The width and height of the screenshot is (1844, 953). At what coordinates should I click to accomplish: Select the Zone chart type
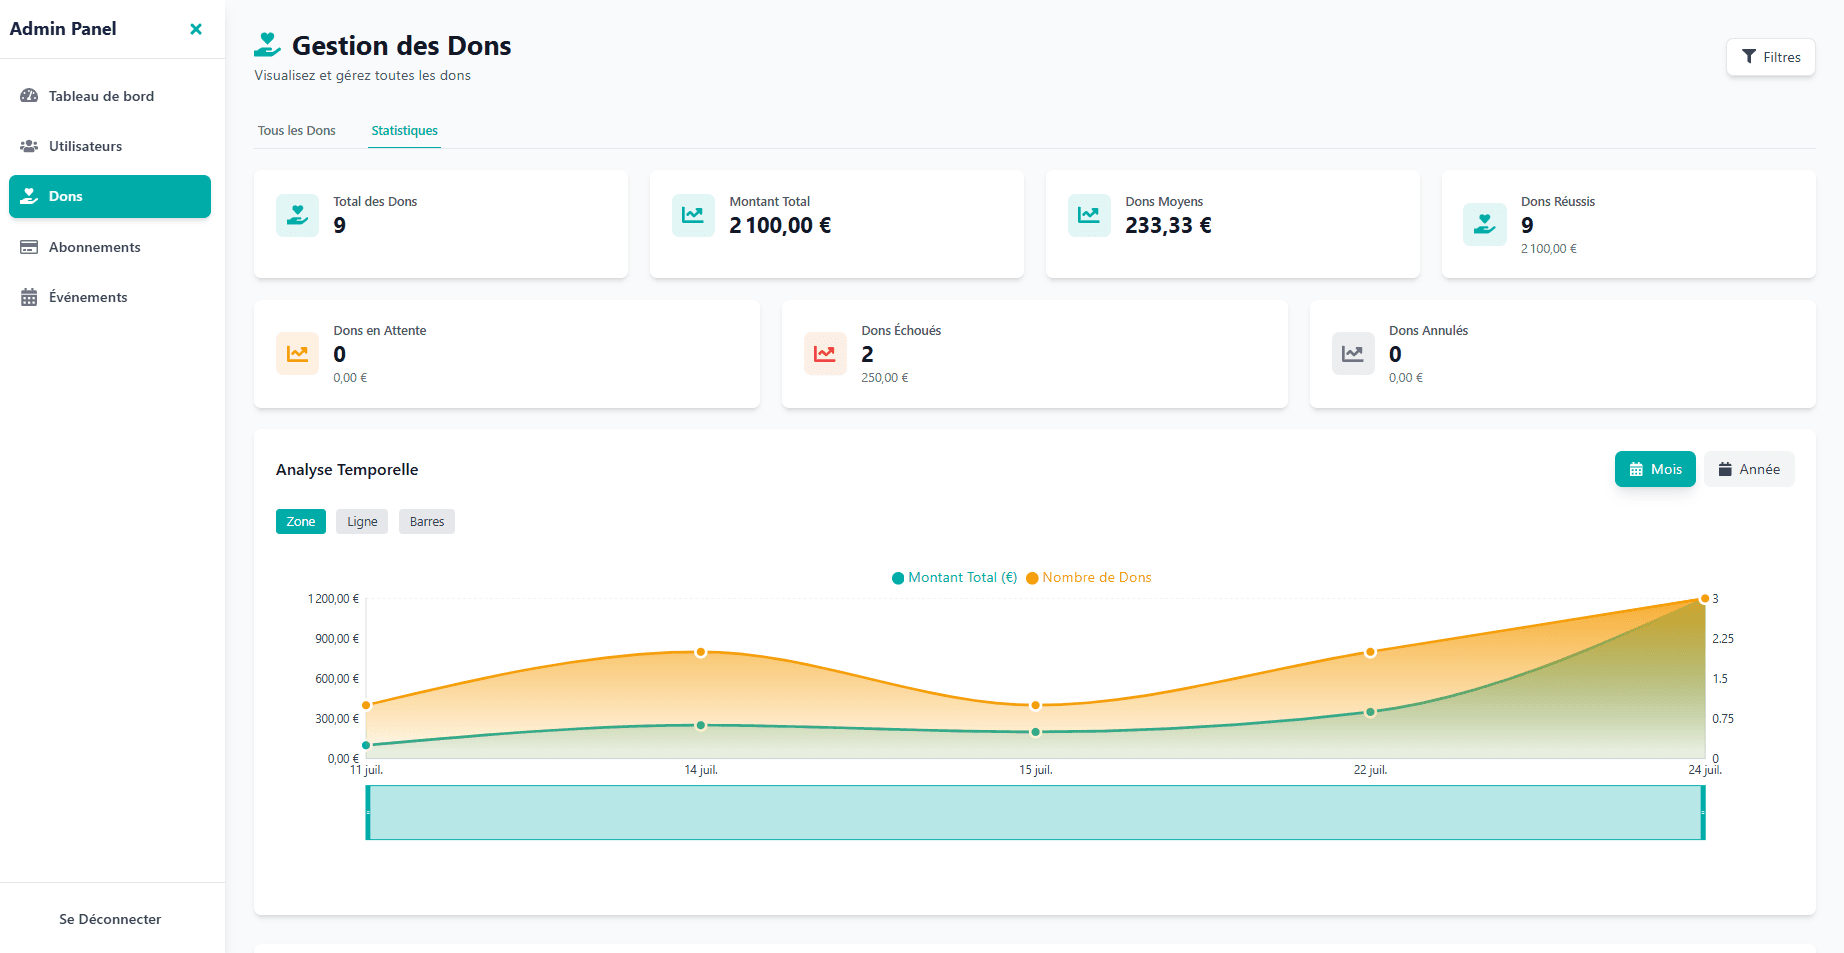(x=300, y=522)
